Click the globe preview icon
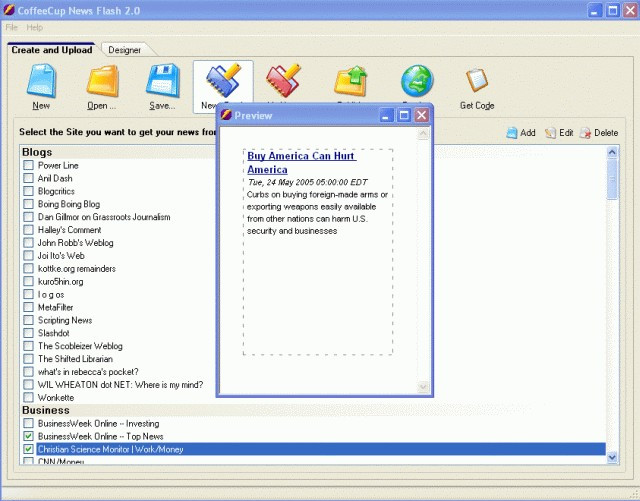 (417, 81)
